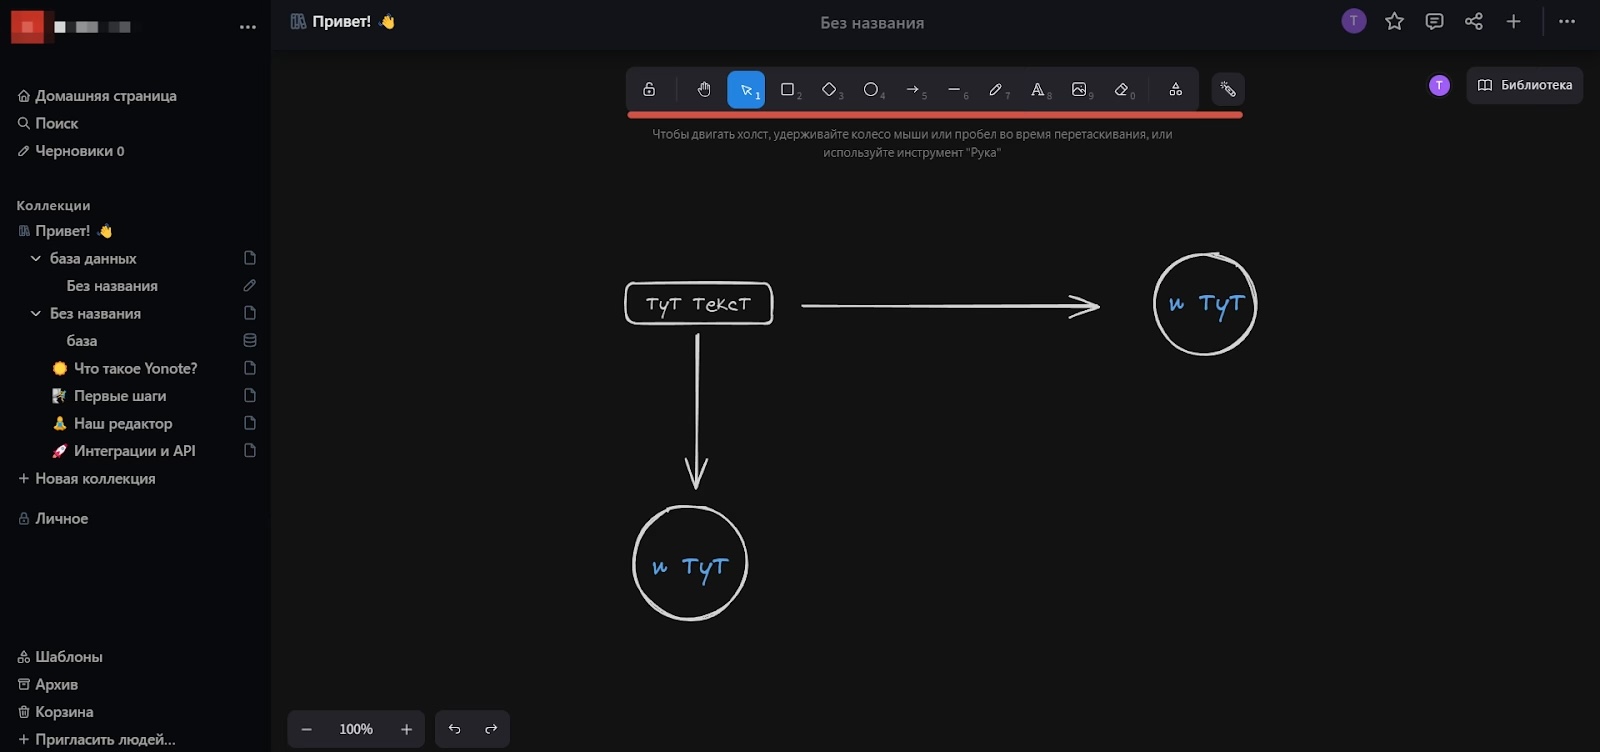Viewport: 1600px width, 752px height.
Task: Select the Pencil draw tool
Action: point(996,90)
